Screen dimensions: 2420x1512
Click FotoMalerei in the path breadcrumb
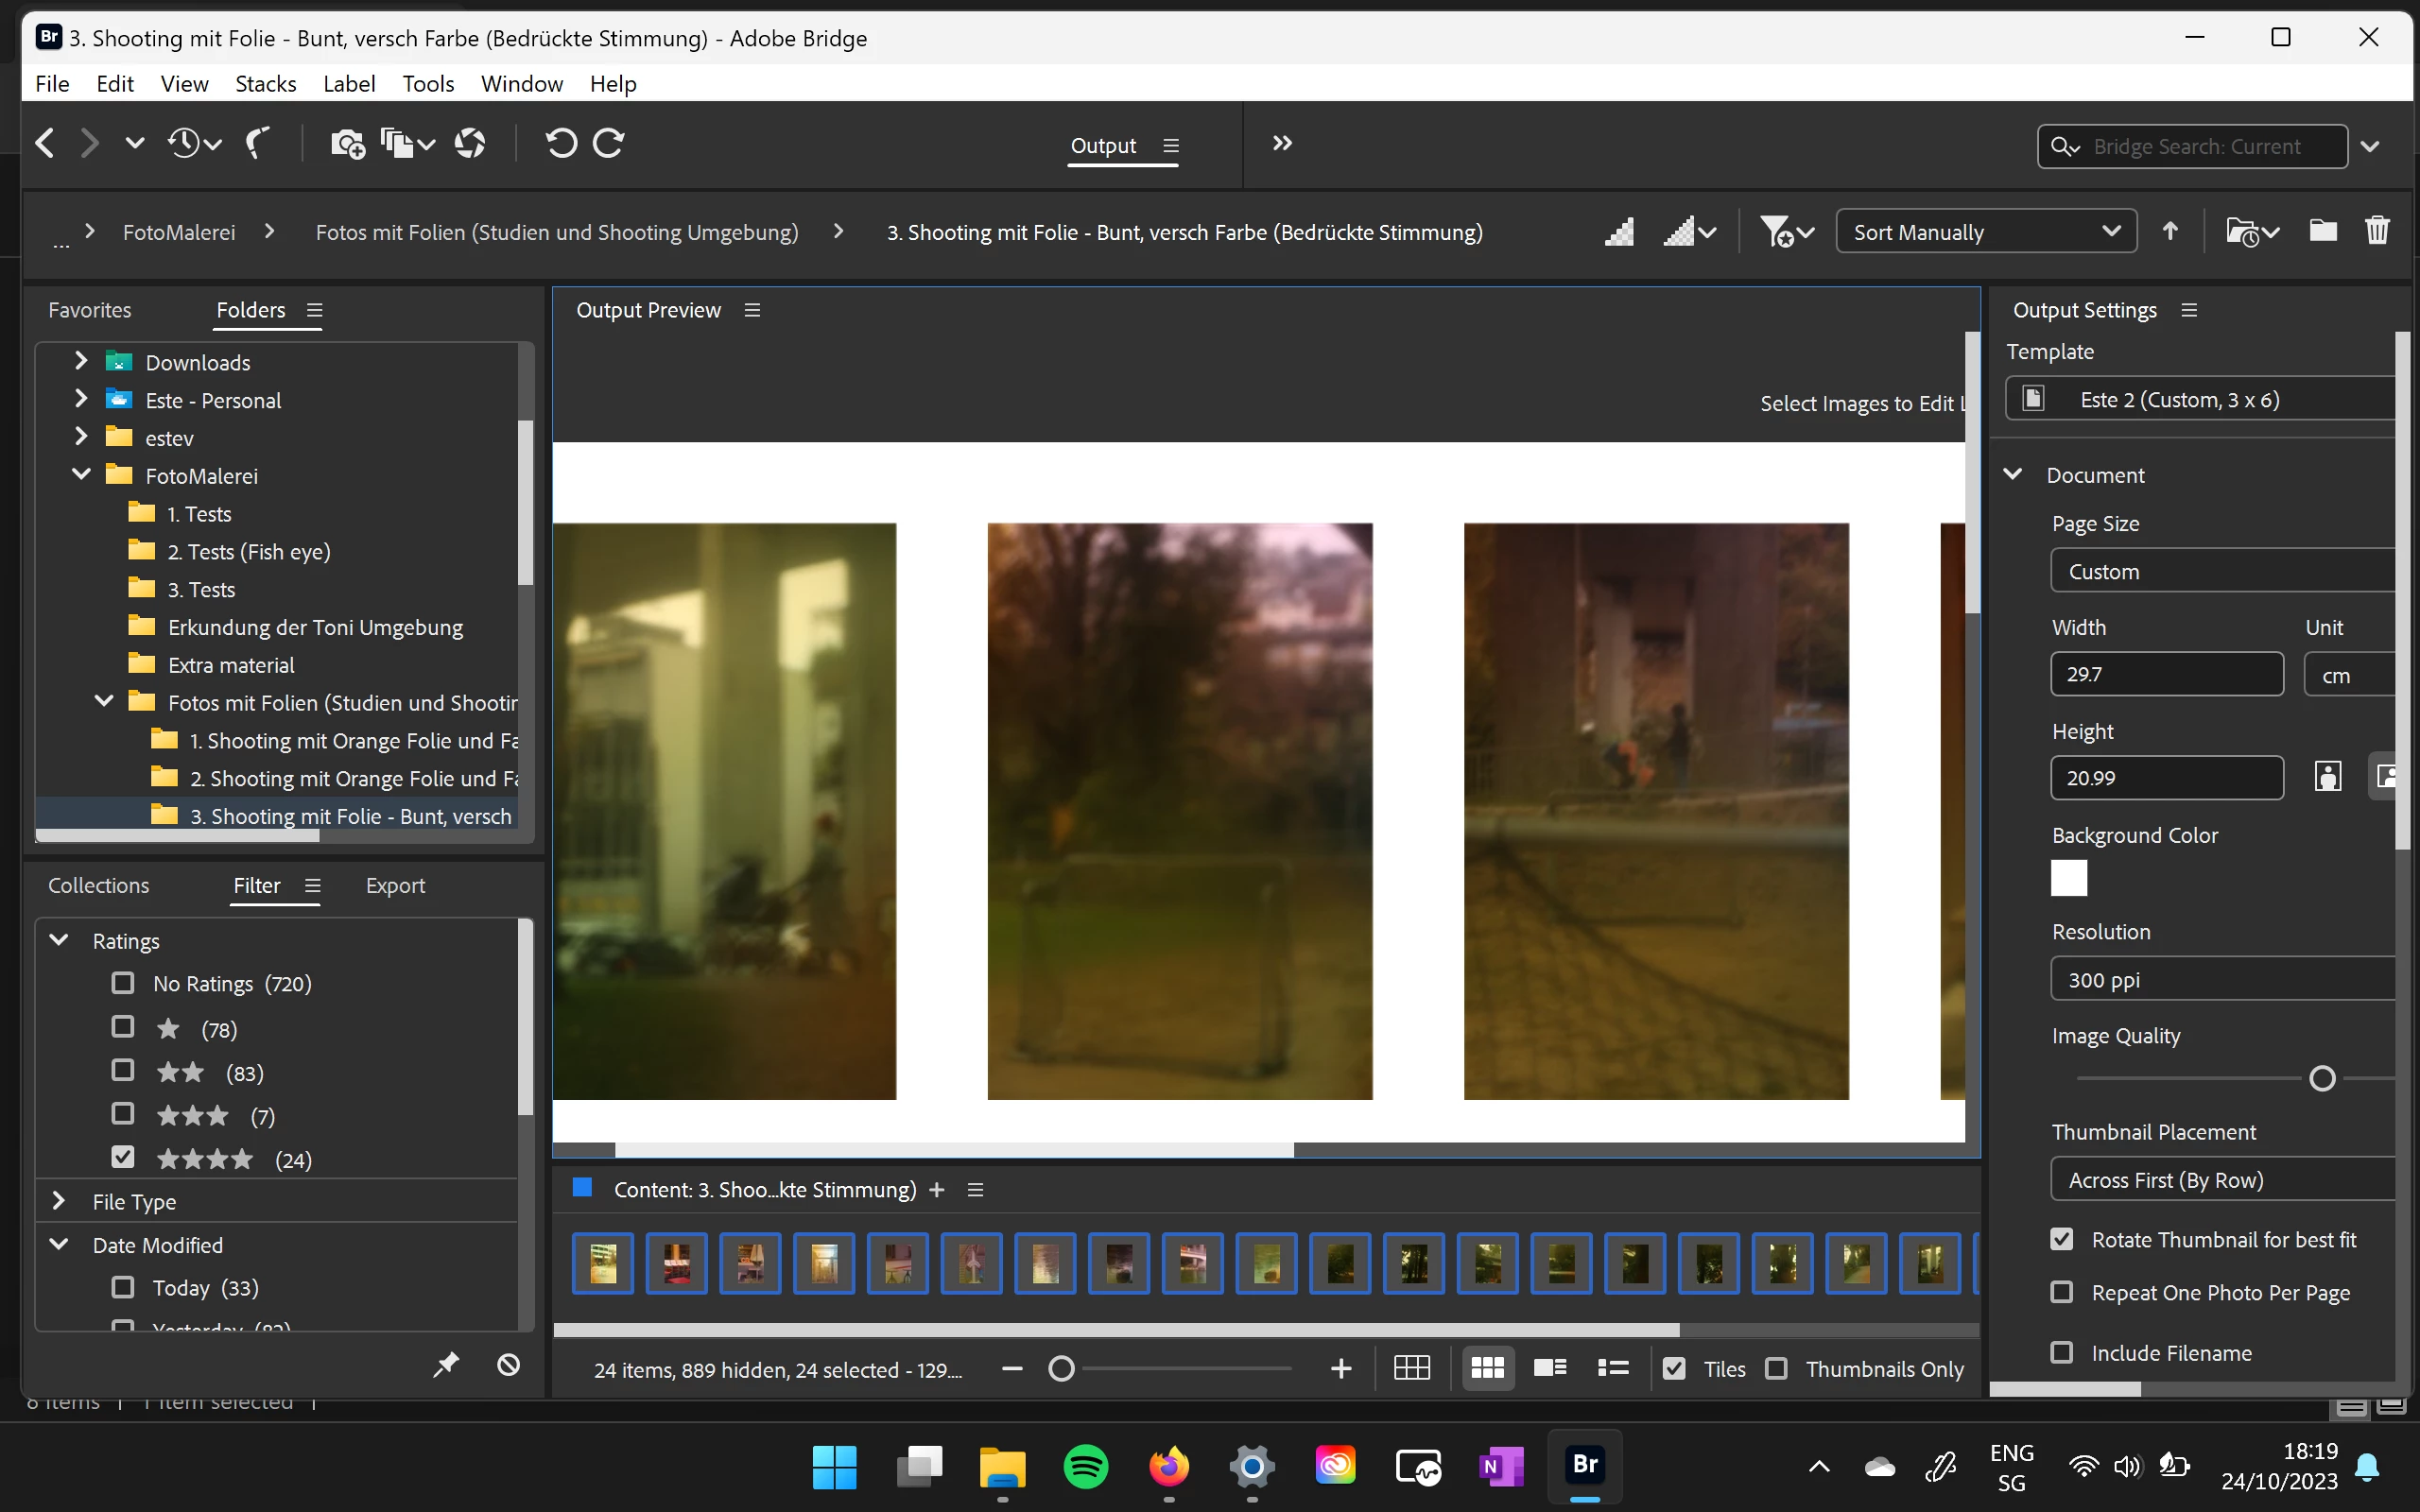point(179,232)
